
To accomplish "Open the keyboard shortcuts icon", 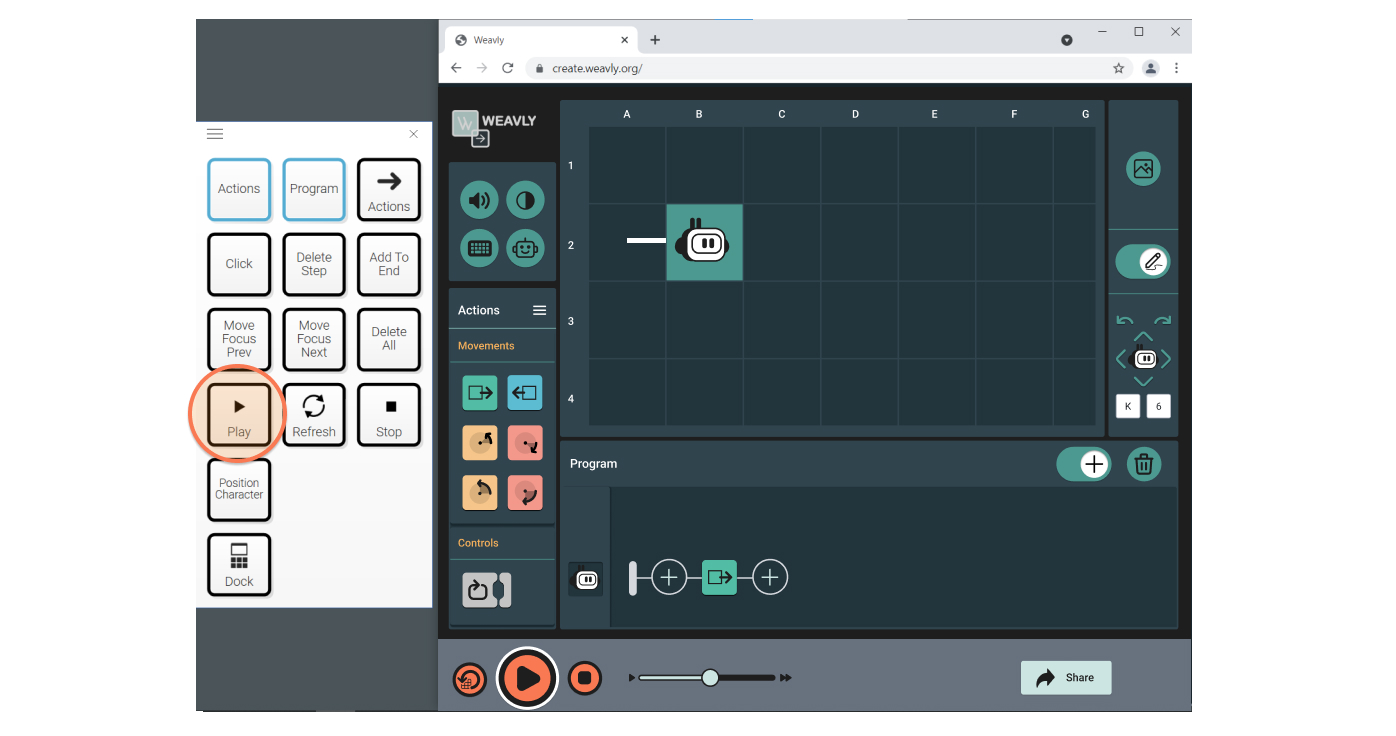I will [479, 247].
